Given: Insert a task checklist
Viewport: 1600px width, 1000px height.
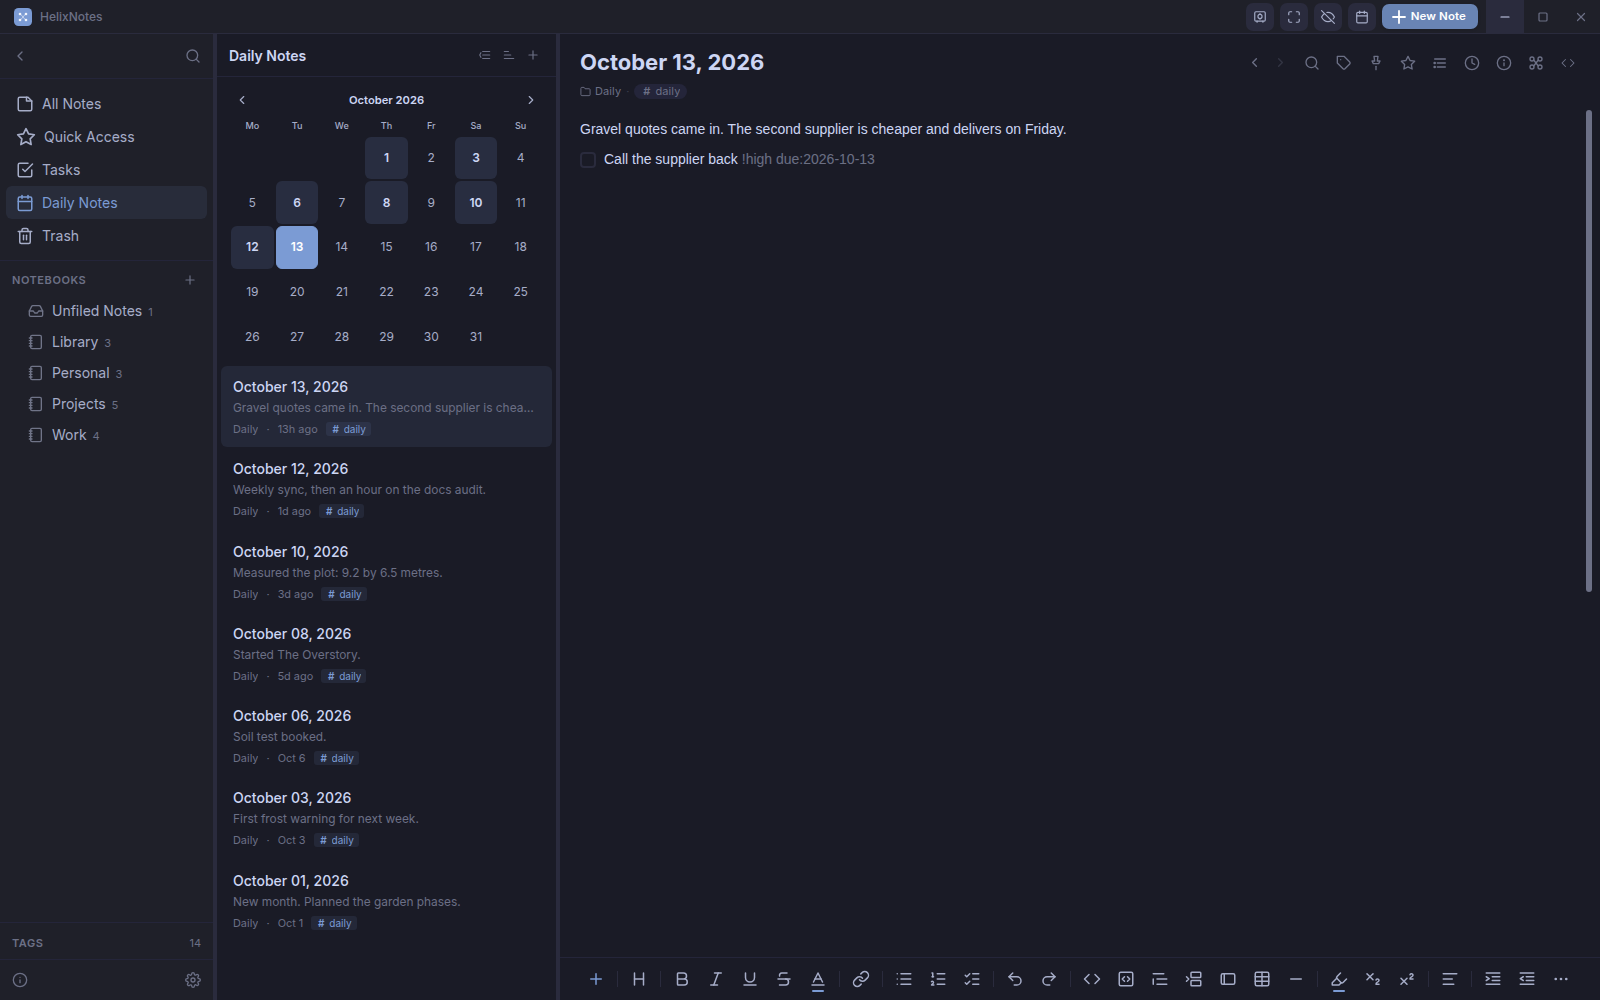Looking at the screenshot, I should point(972,979).
